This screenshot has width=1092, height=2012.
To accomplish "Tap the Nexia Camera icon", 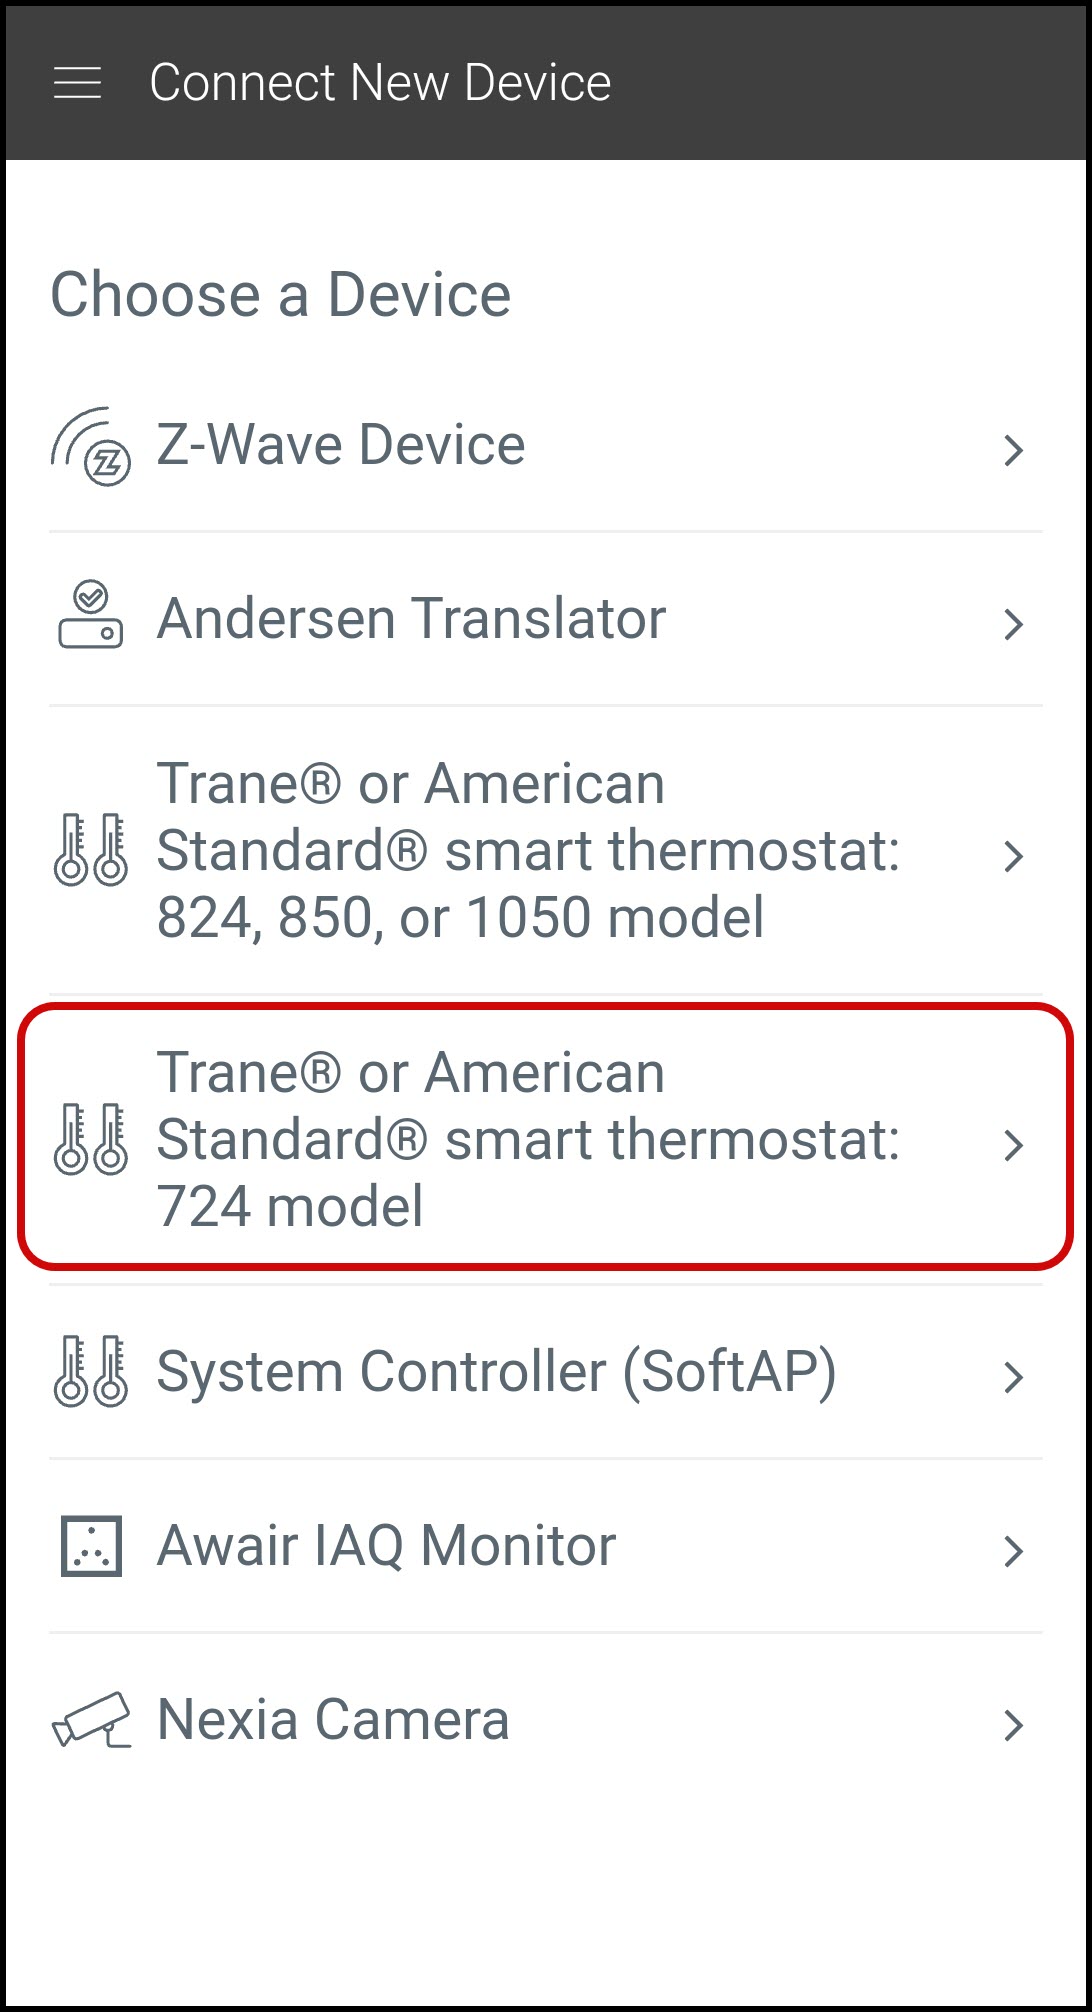I will [x=91, y=1720].
